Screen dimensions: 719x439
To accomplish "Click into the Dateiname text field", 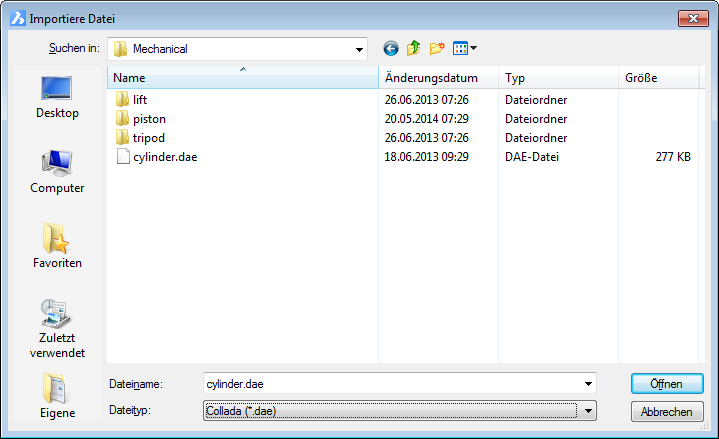I will 390,383.
